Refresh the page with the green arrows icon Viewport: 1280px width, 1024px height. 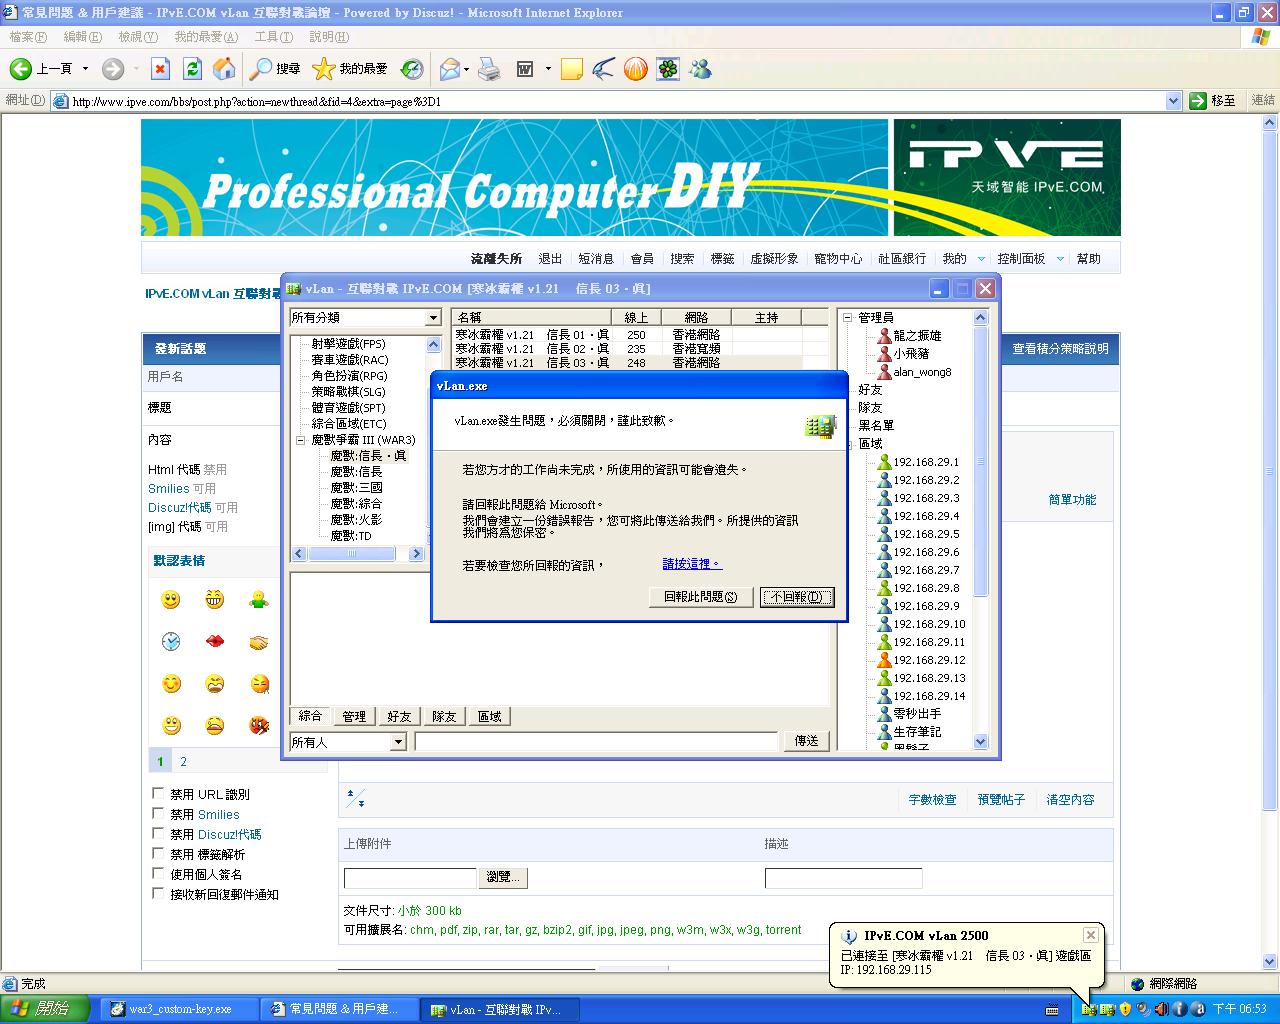pyautogui.click(x=192, y=69)
